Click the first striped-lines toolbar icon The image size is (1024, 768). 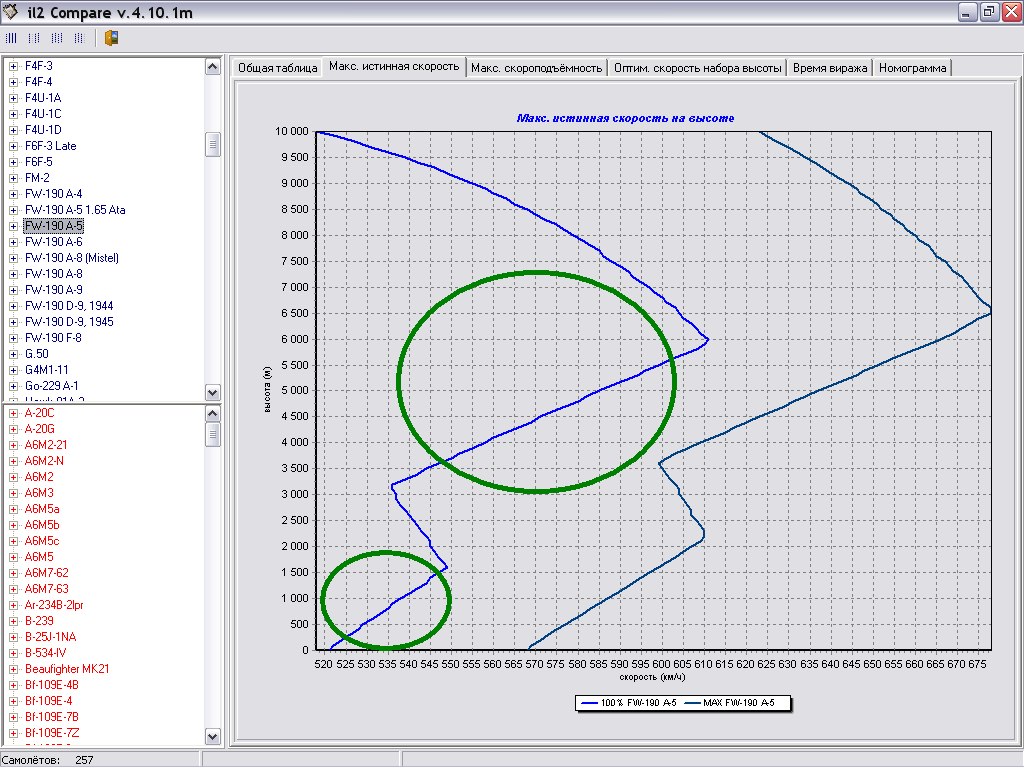tap(12, 39)
